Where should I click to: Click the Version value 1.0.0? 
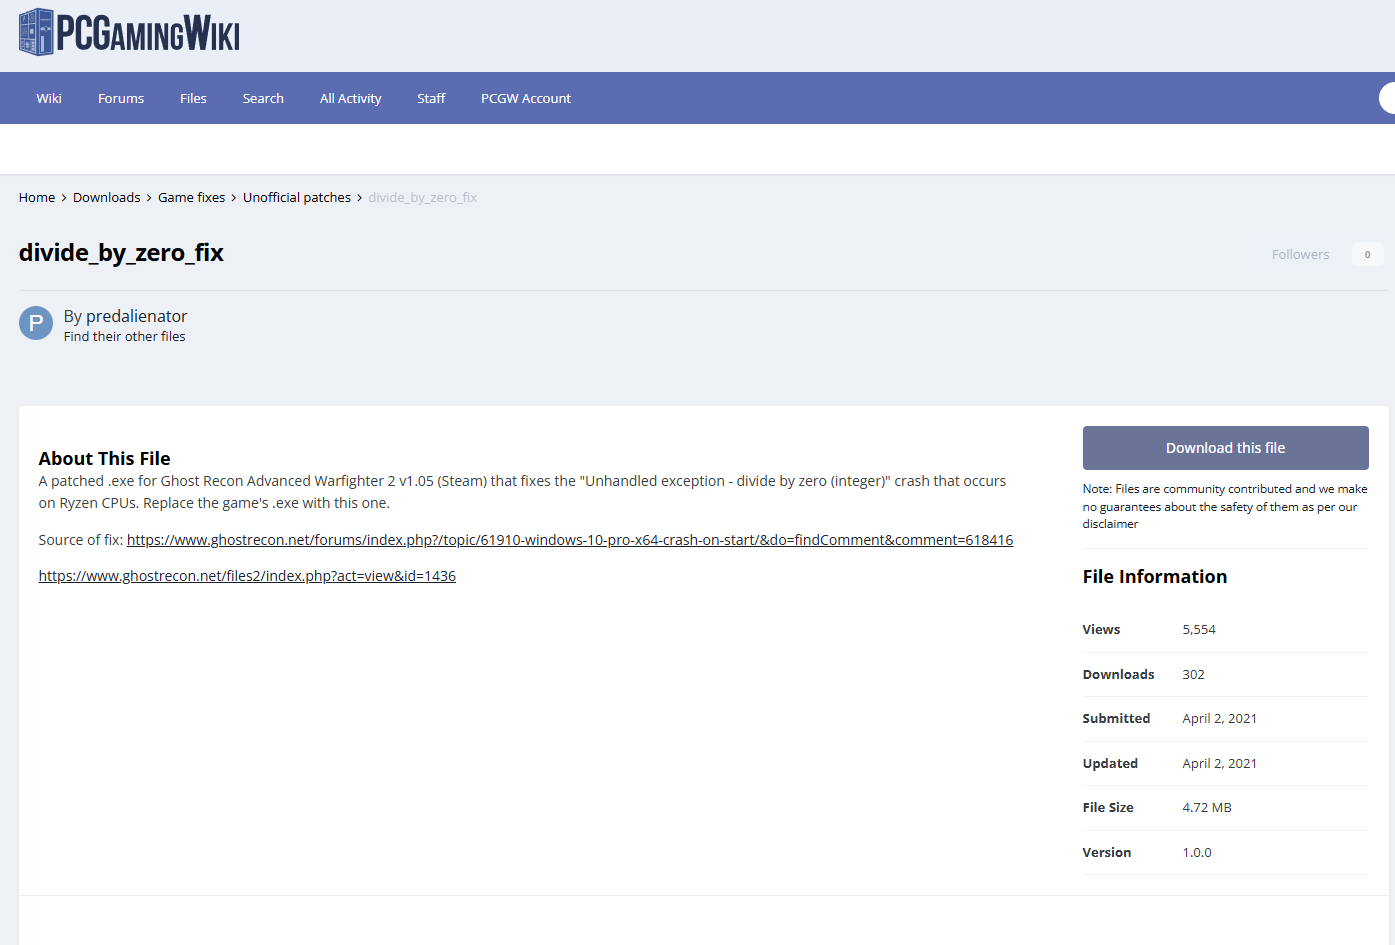pos(1197,853)
